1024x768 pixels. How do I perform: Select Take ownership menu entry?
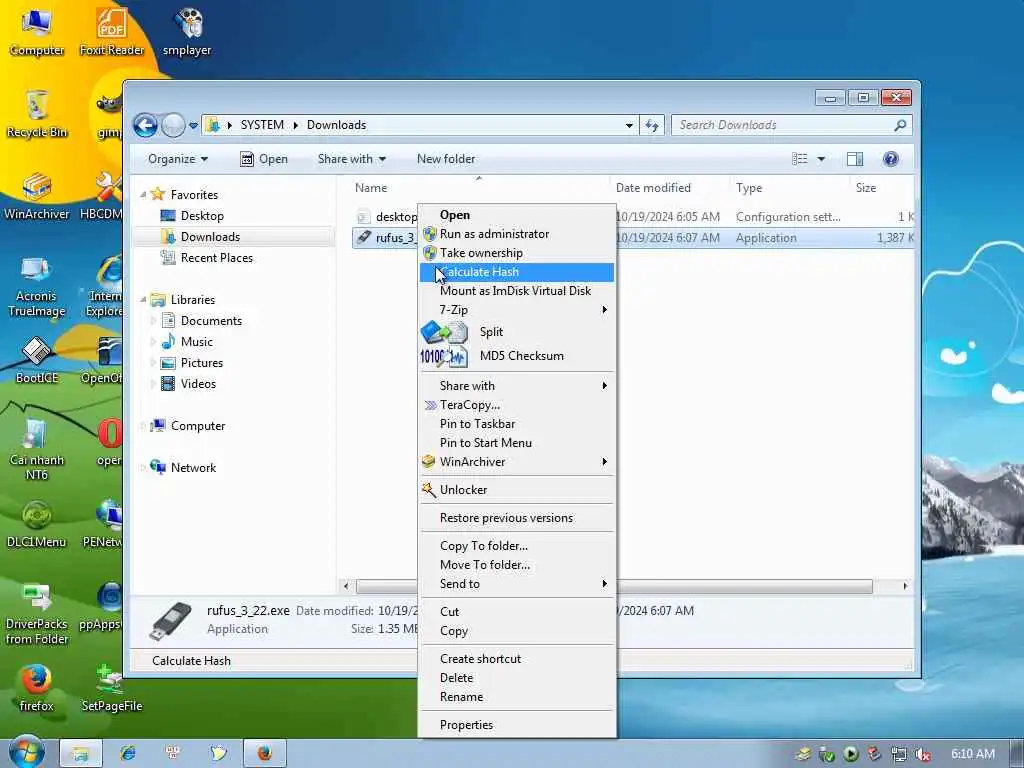click(517, 253)
